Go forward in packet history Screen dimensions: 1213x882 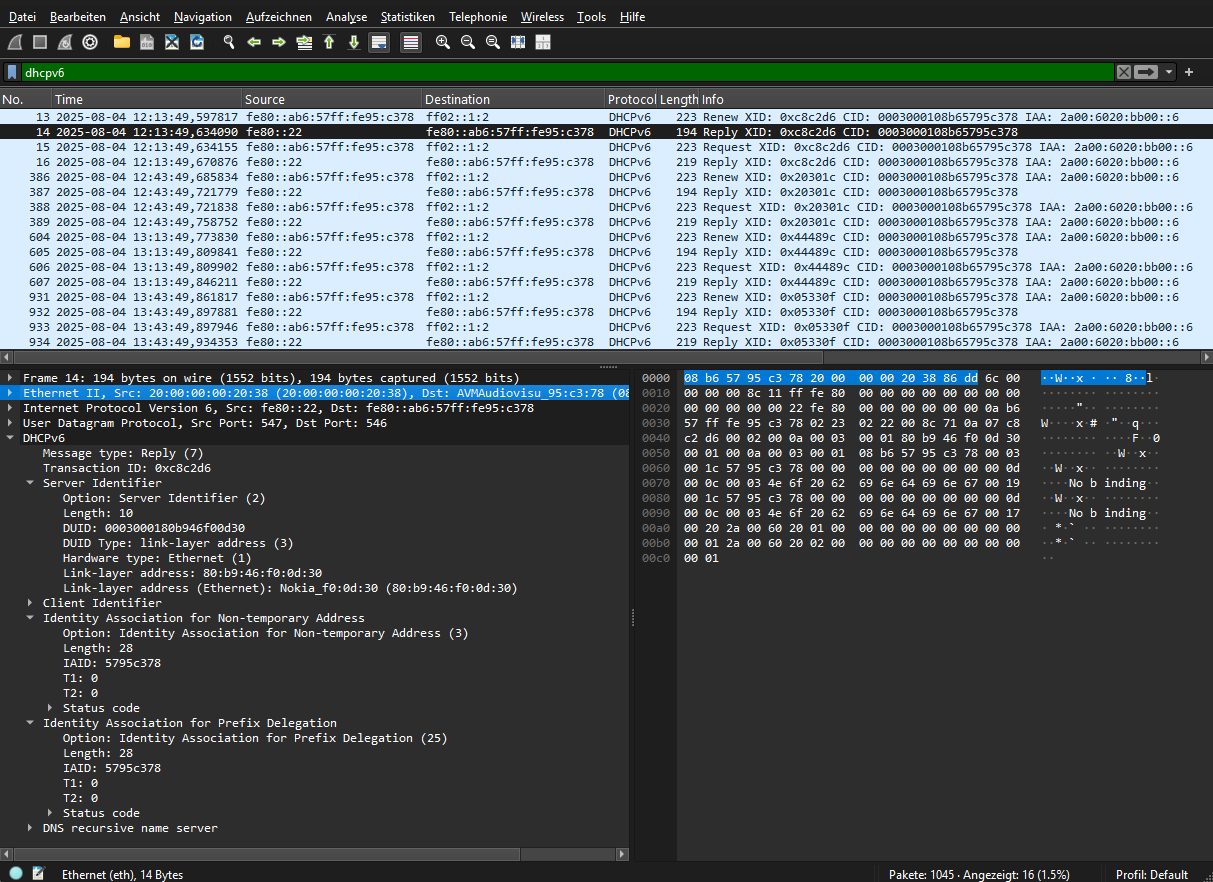coord(279,42)
